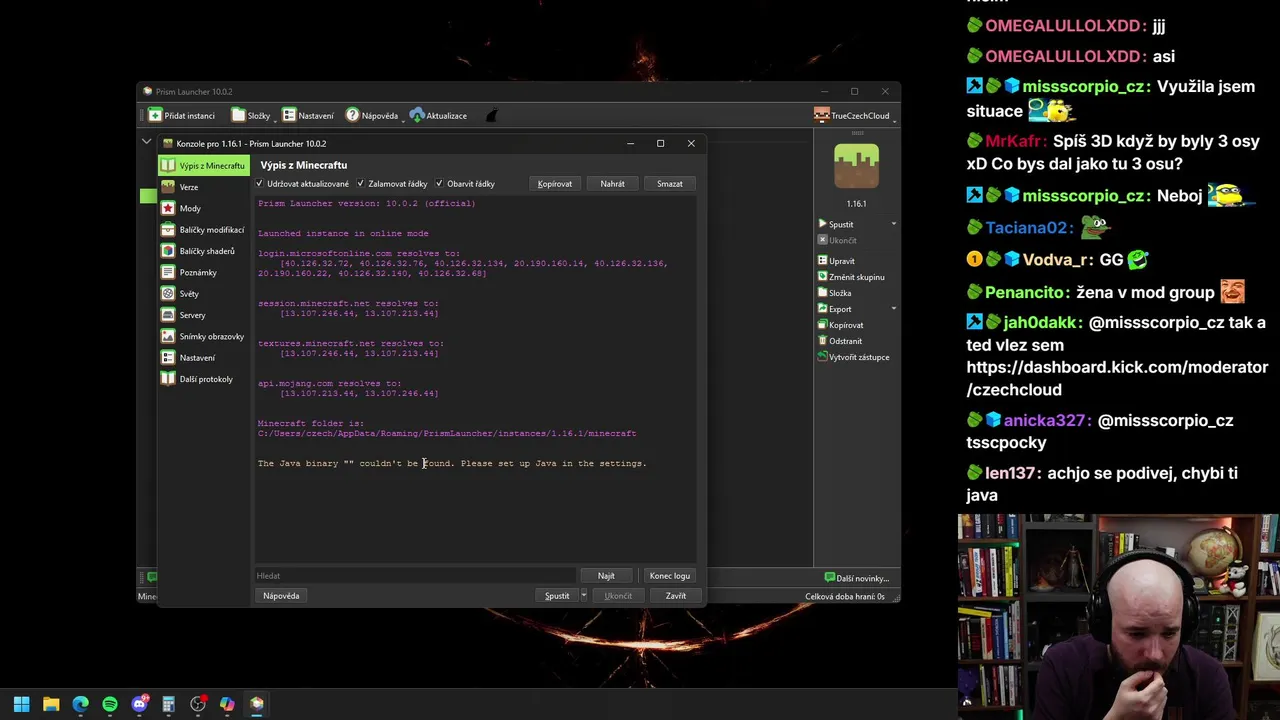
Task: Click Spustit button at console bottom
Action: coord(557,596)
